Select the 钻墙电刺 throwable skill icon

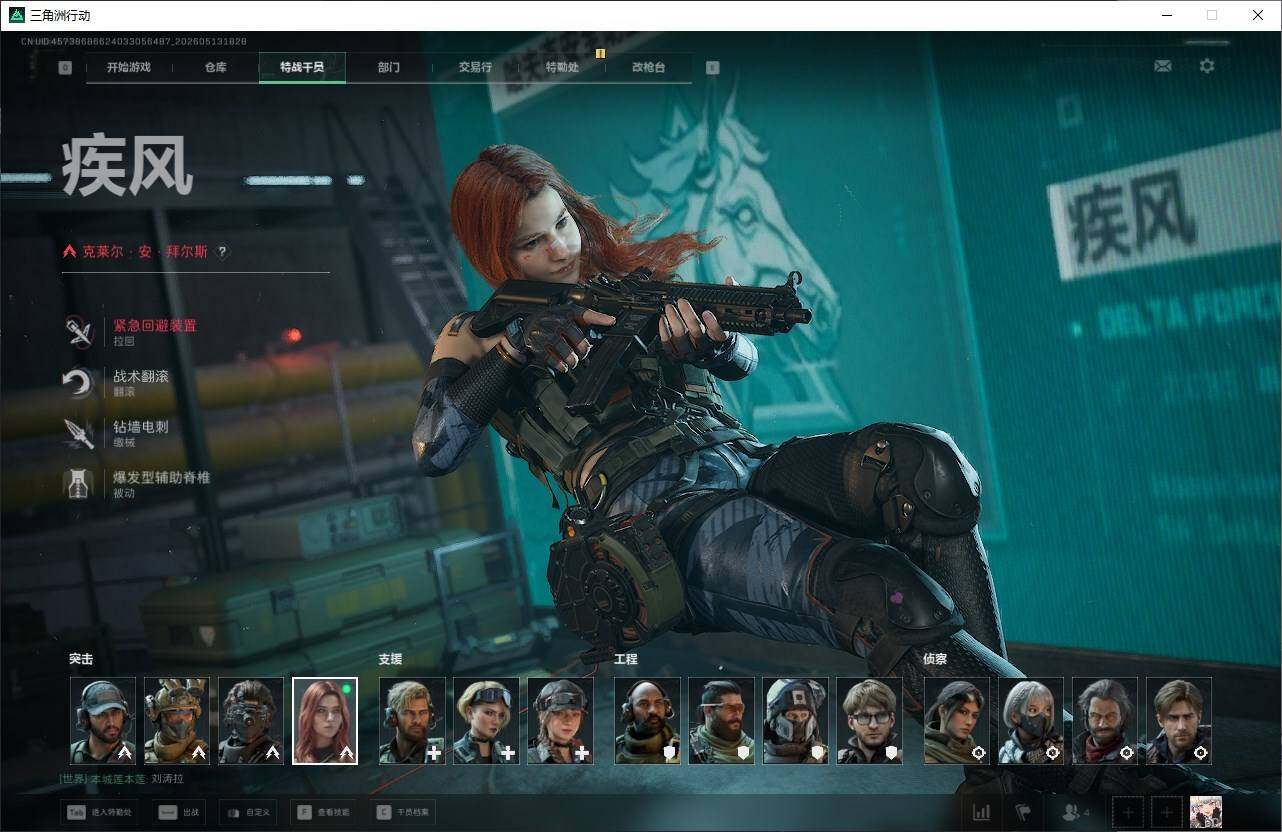click(79, 433)
